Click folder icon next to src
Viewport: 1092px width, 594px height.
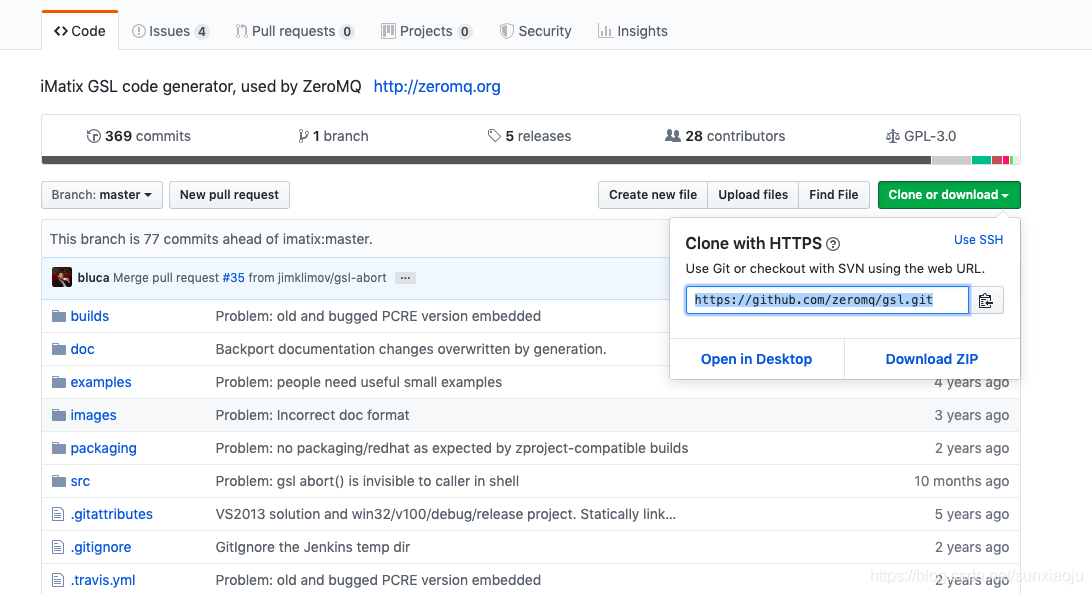click(x=58, y=481)
